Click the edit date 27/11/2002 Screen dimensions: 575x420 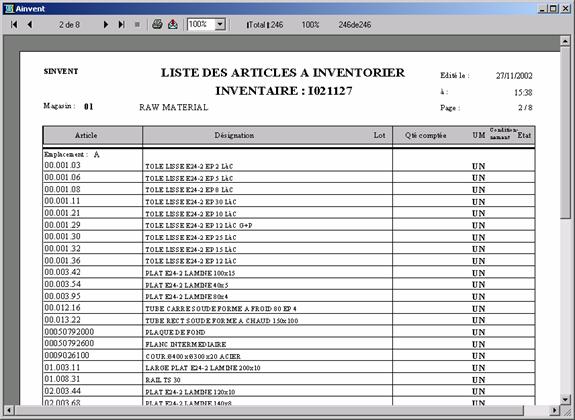click(x=514, y=76)
